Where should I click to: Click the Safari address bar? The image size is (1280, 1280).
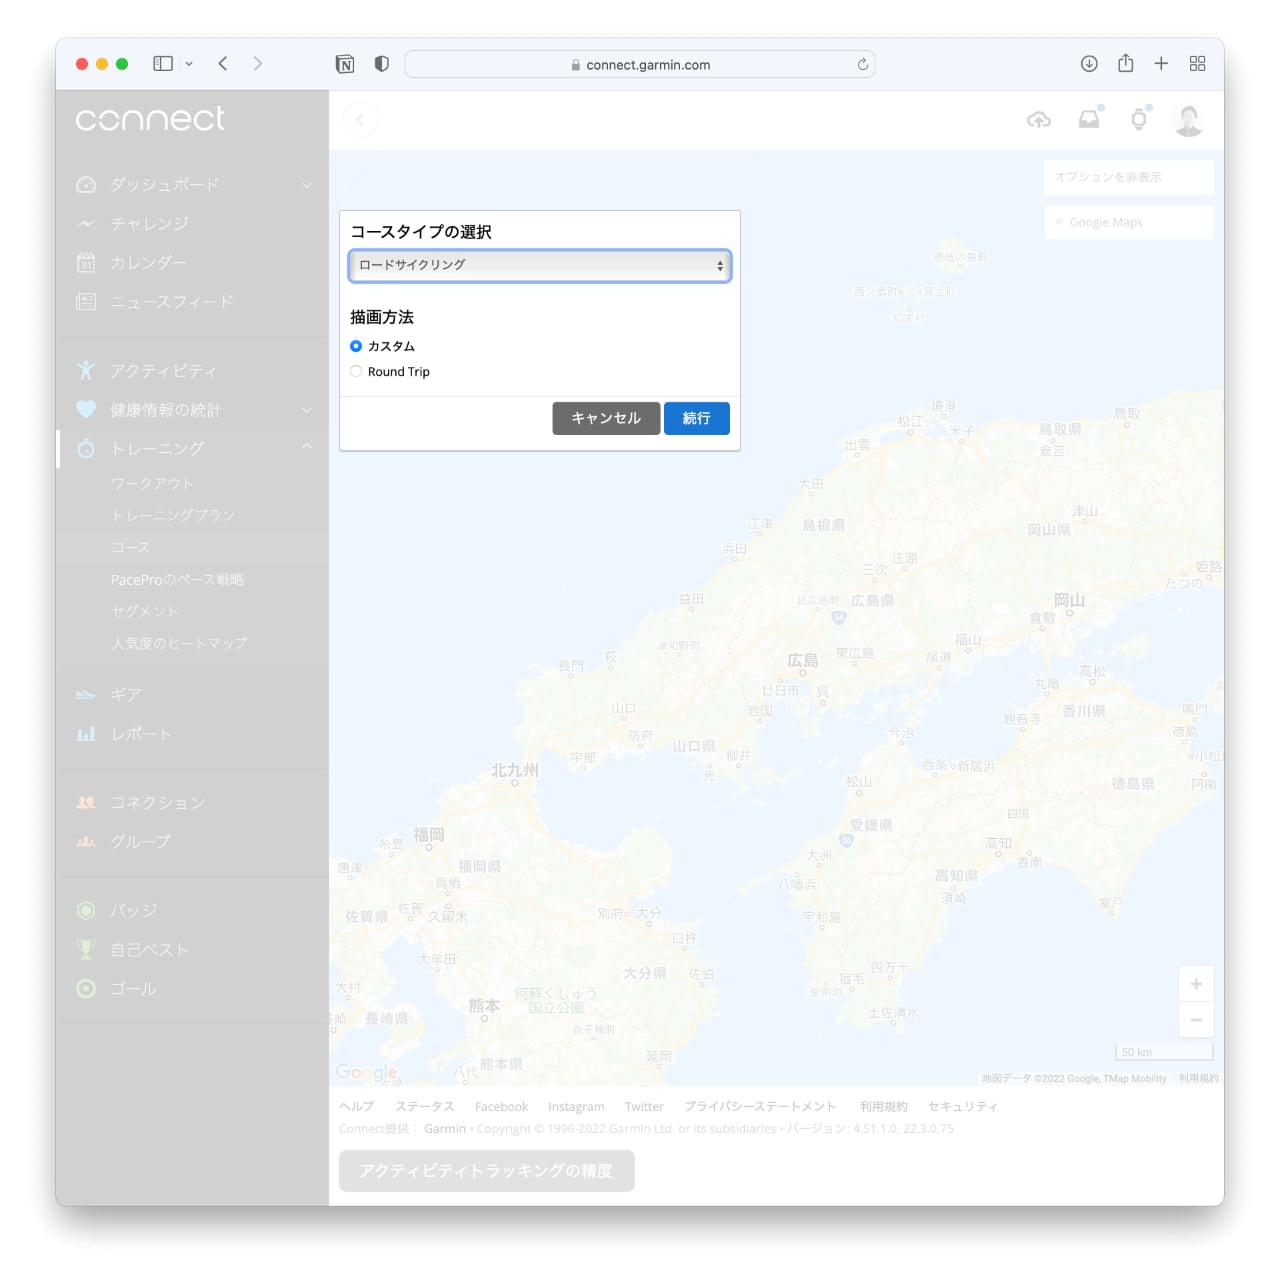pyautogui.click(x=640, y=65)
